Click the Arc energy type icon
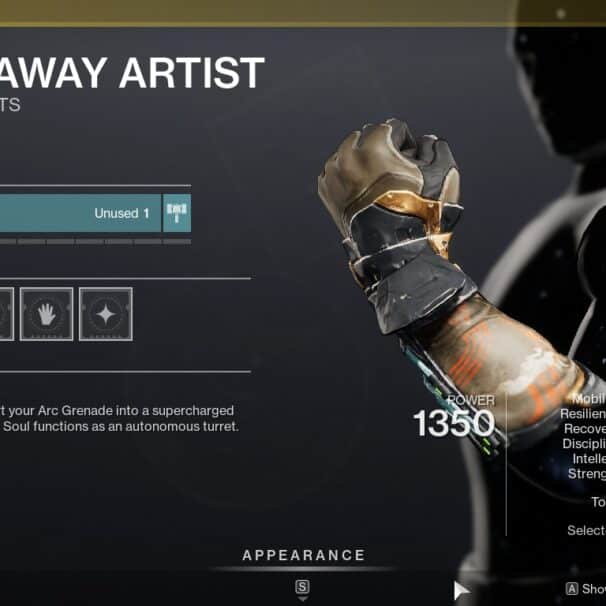Screen dimensions: 606x606 tap(177, 213)
